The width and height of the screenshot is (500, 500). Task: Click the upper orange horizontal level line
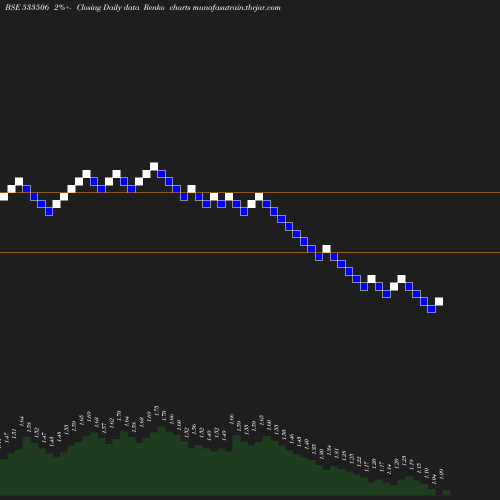(250, 192)
